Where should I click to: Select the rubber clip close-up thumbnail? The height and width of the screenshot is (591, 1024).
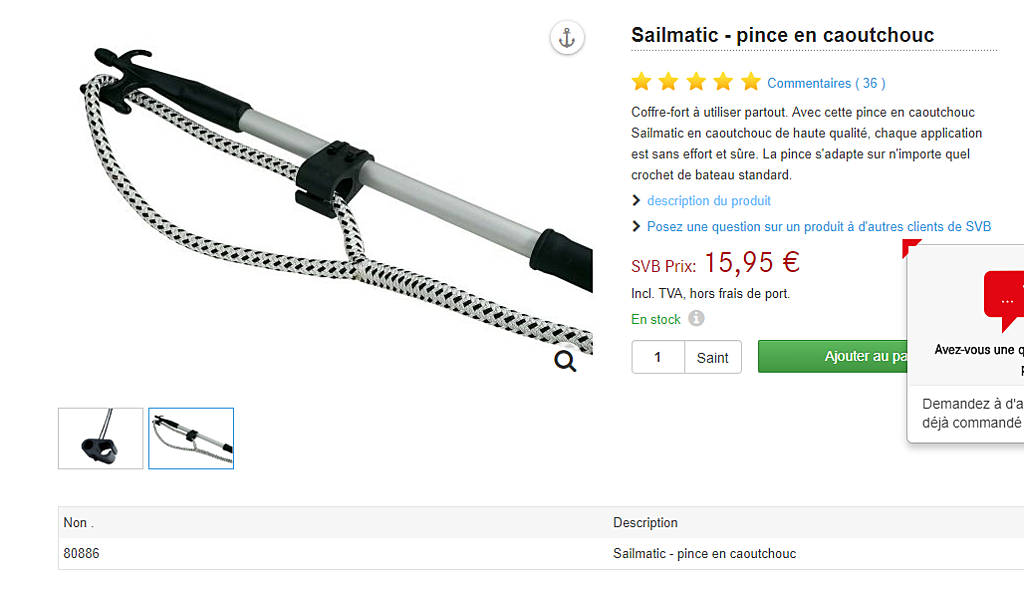point(101,438)
